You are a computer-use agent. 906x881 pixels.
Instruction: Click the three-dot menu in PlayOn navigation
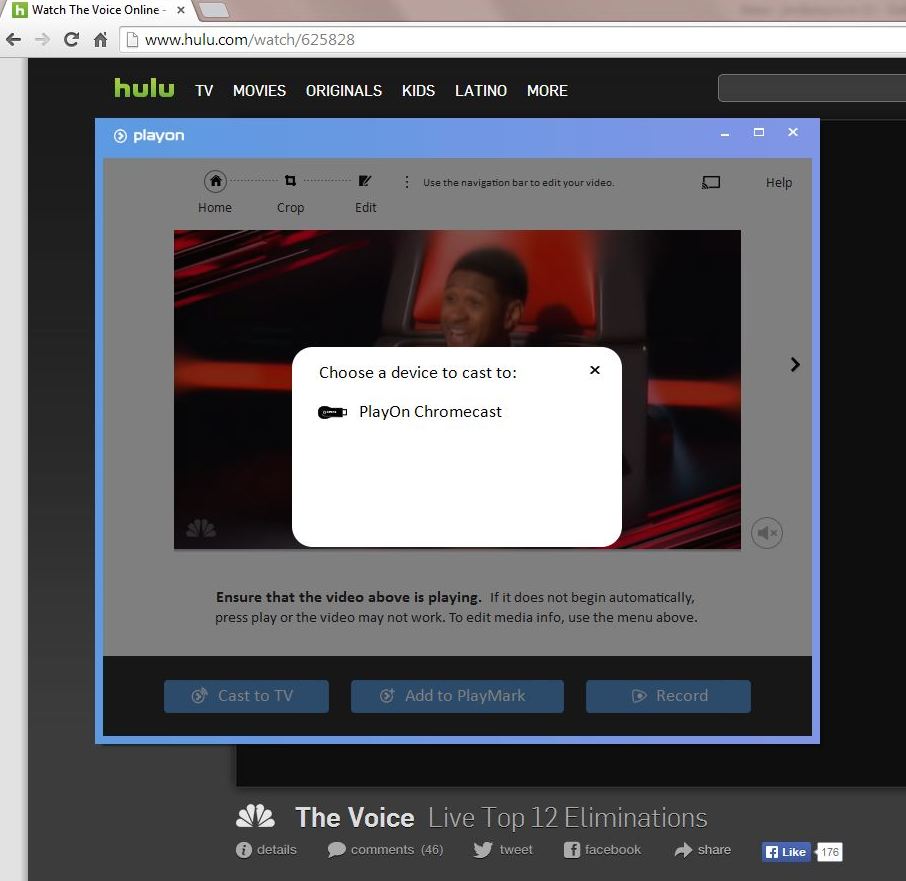(407, 183)
